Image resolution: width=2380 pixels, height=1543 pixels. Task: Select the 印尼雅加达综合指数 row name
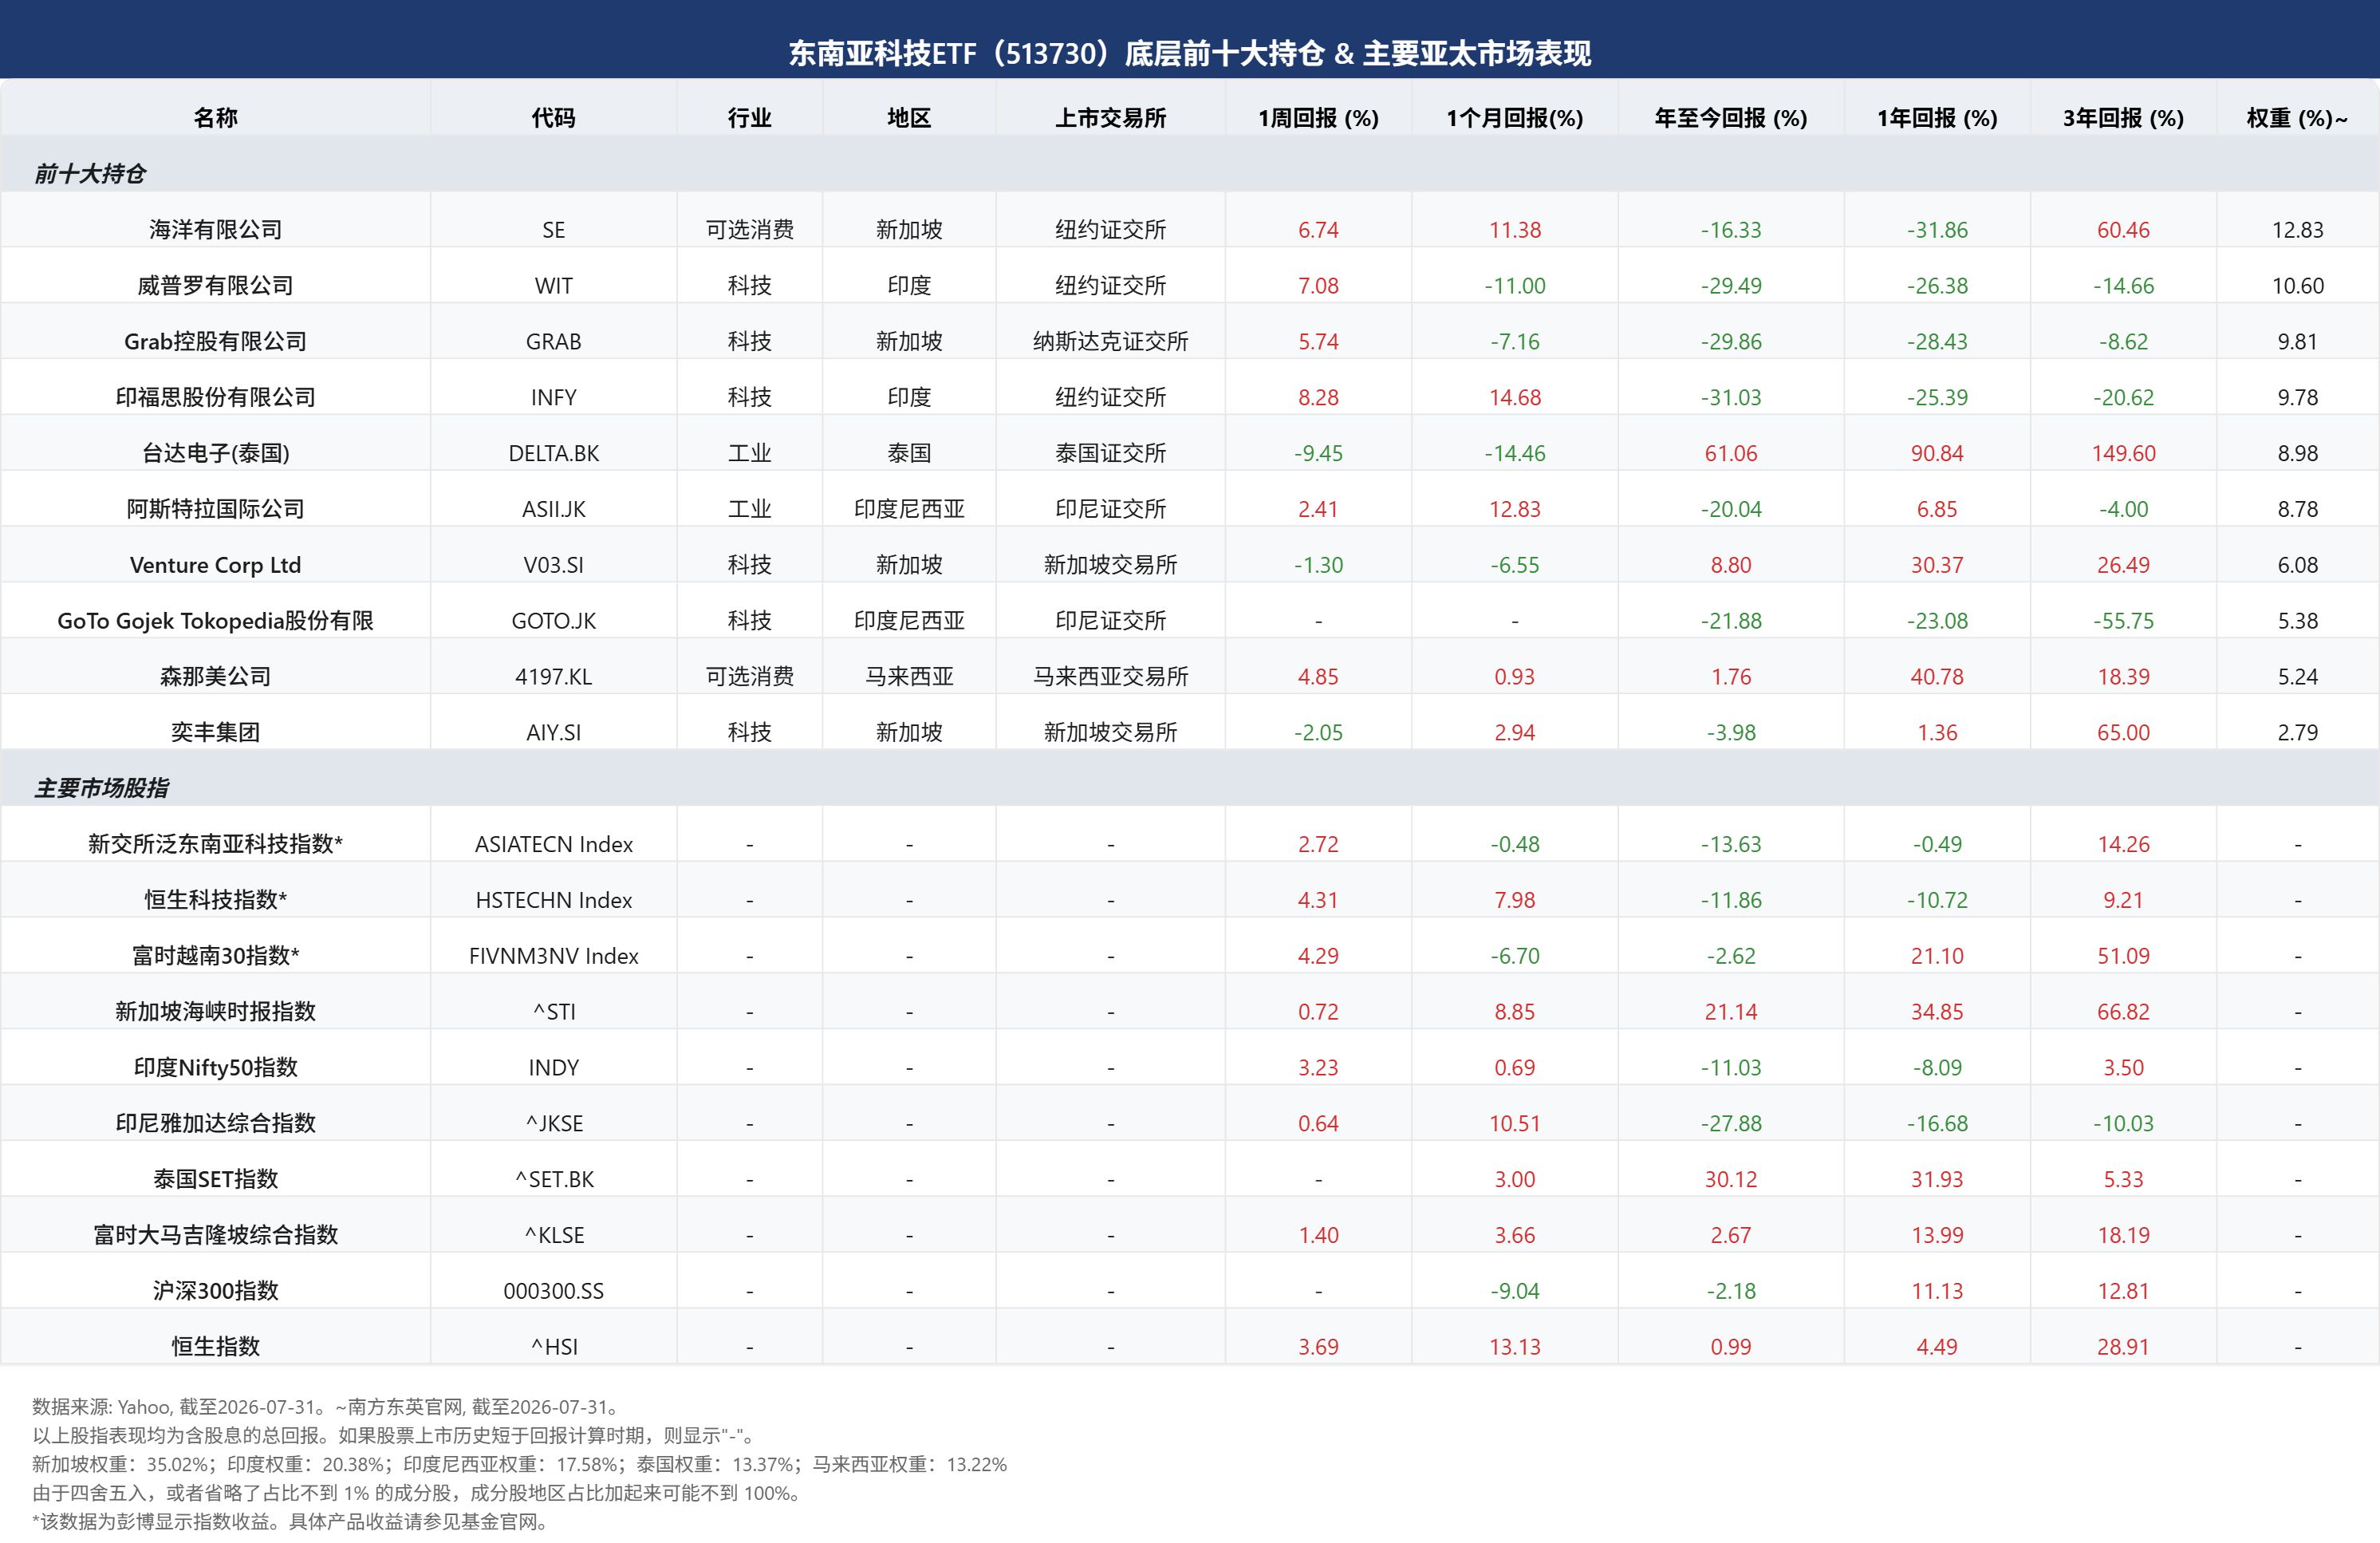(x=215, y=1123)
